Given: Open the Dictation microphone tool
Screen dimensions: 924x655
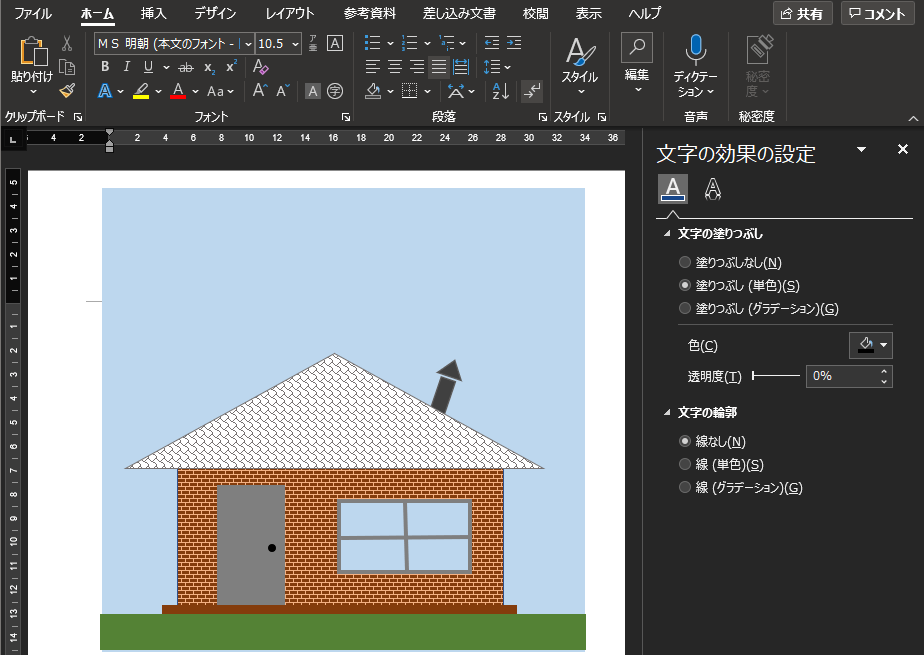Looking at the screenshot, I should coord(695,63).
